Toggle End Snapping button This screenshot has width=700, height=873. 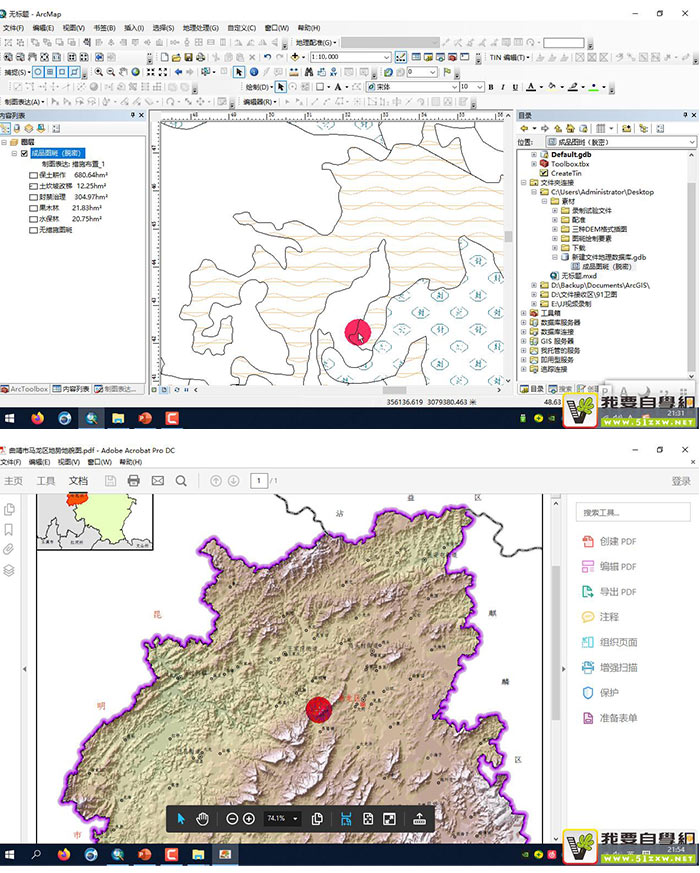coord(50,72)
